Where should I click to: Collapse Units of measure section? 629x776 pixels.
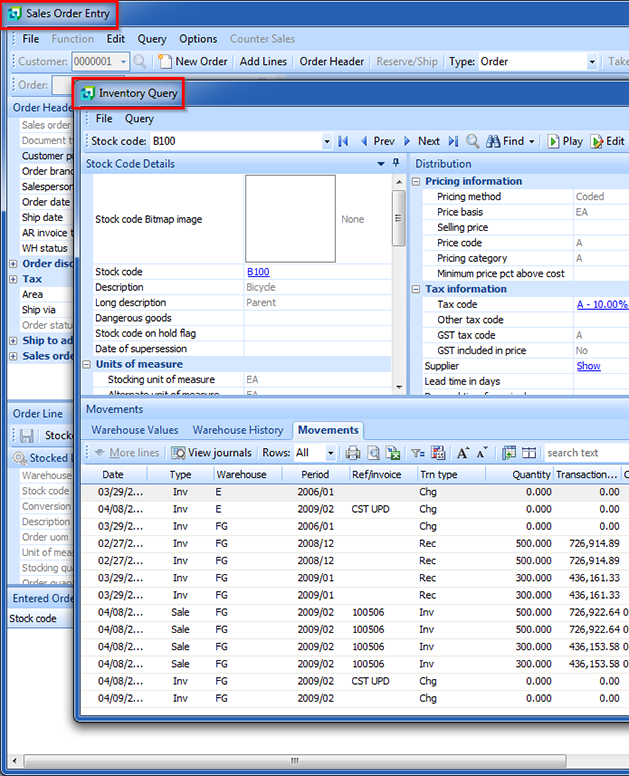87,365
